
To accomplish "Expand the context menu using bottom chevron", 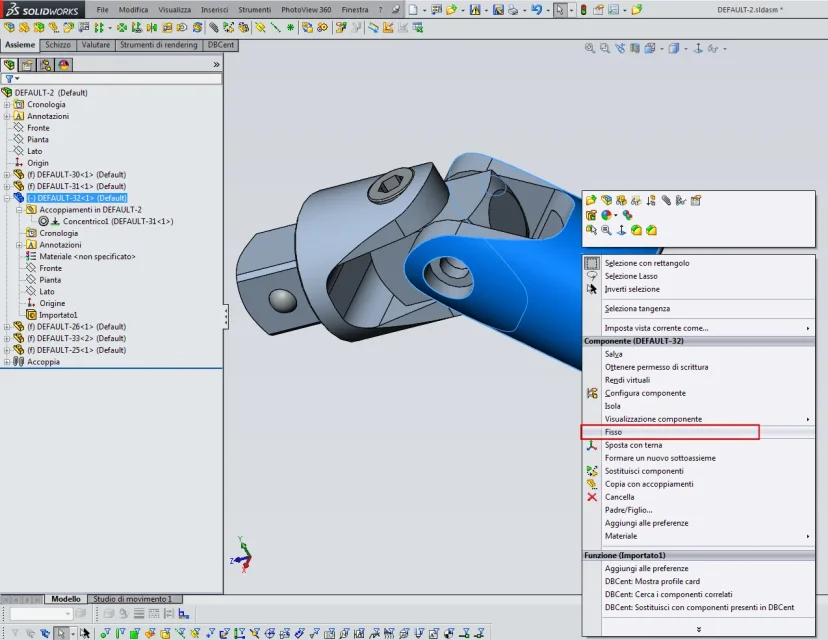I will (699, 629).
